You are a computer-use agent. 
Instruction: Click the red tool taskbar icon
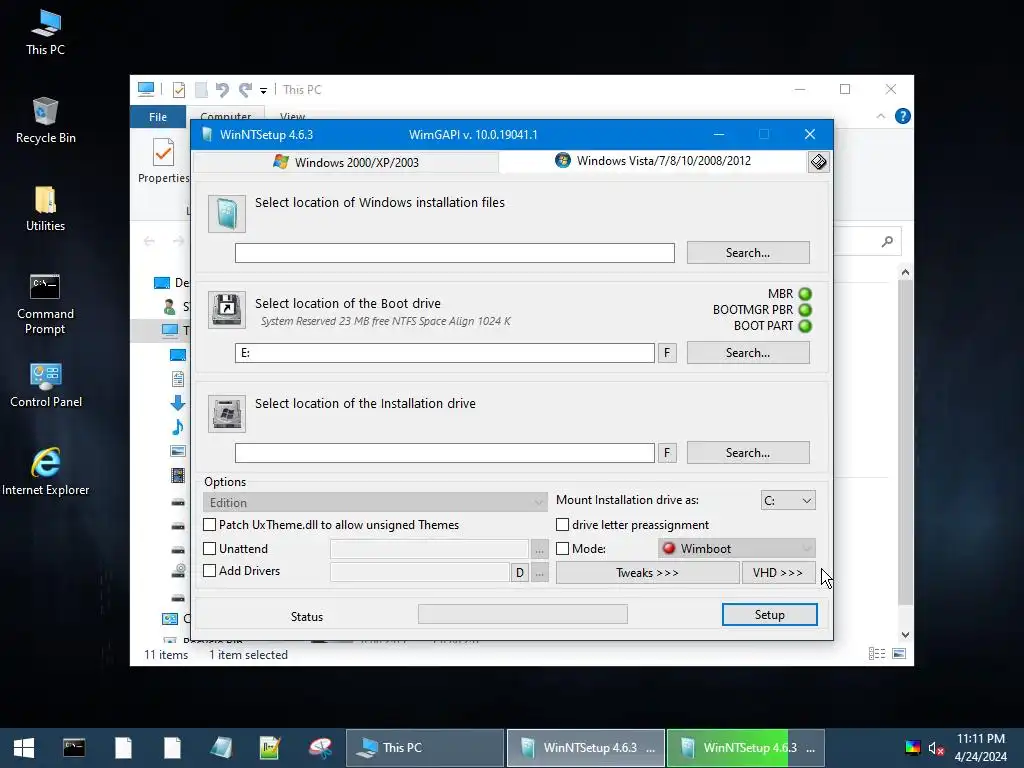click(x=320, y=748)
